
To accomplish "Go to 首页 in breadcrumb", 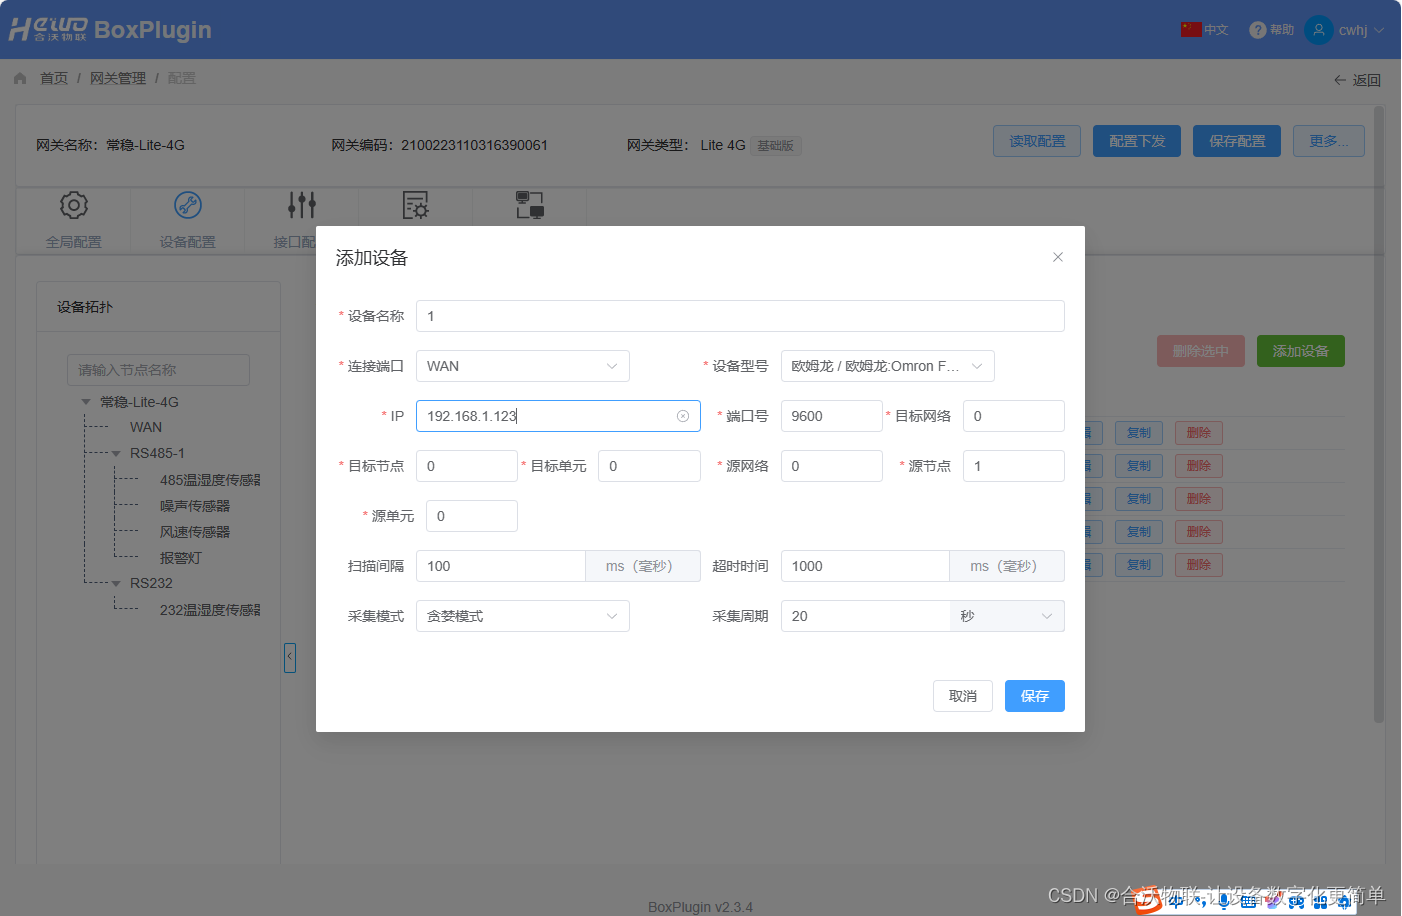I will [x=54, y=78].
